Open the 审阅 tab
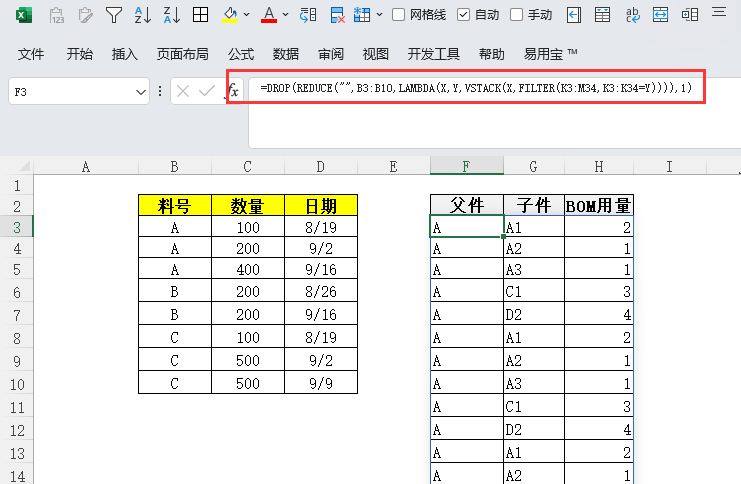This screenshot has height=484, width=741. (x=331, y=54)
